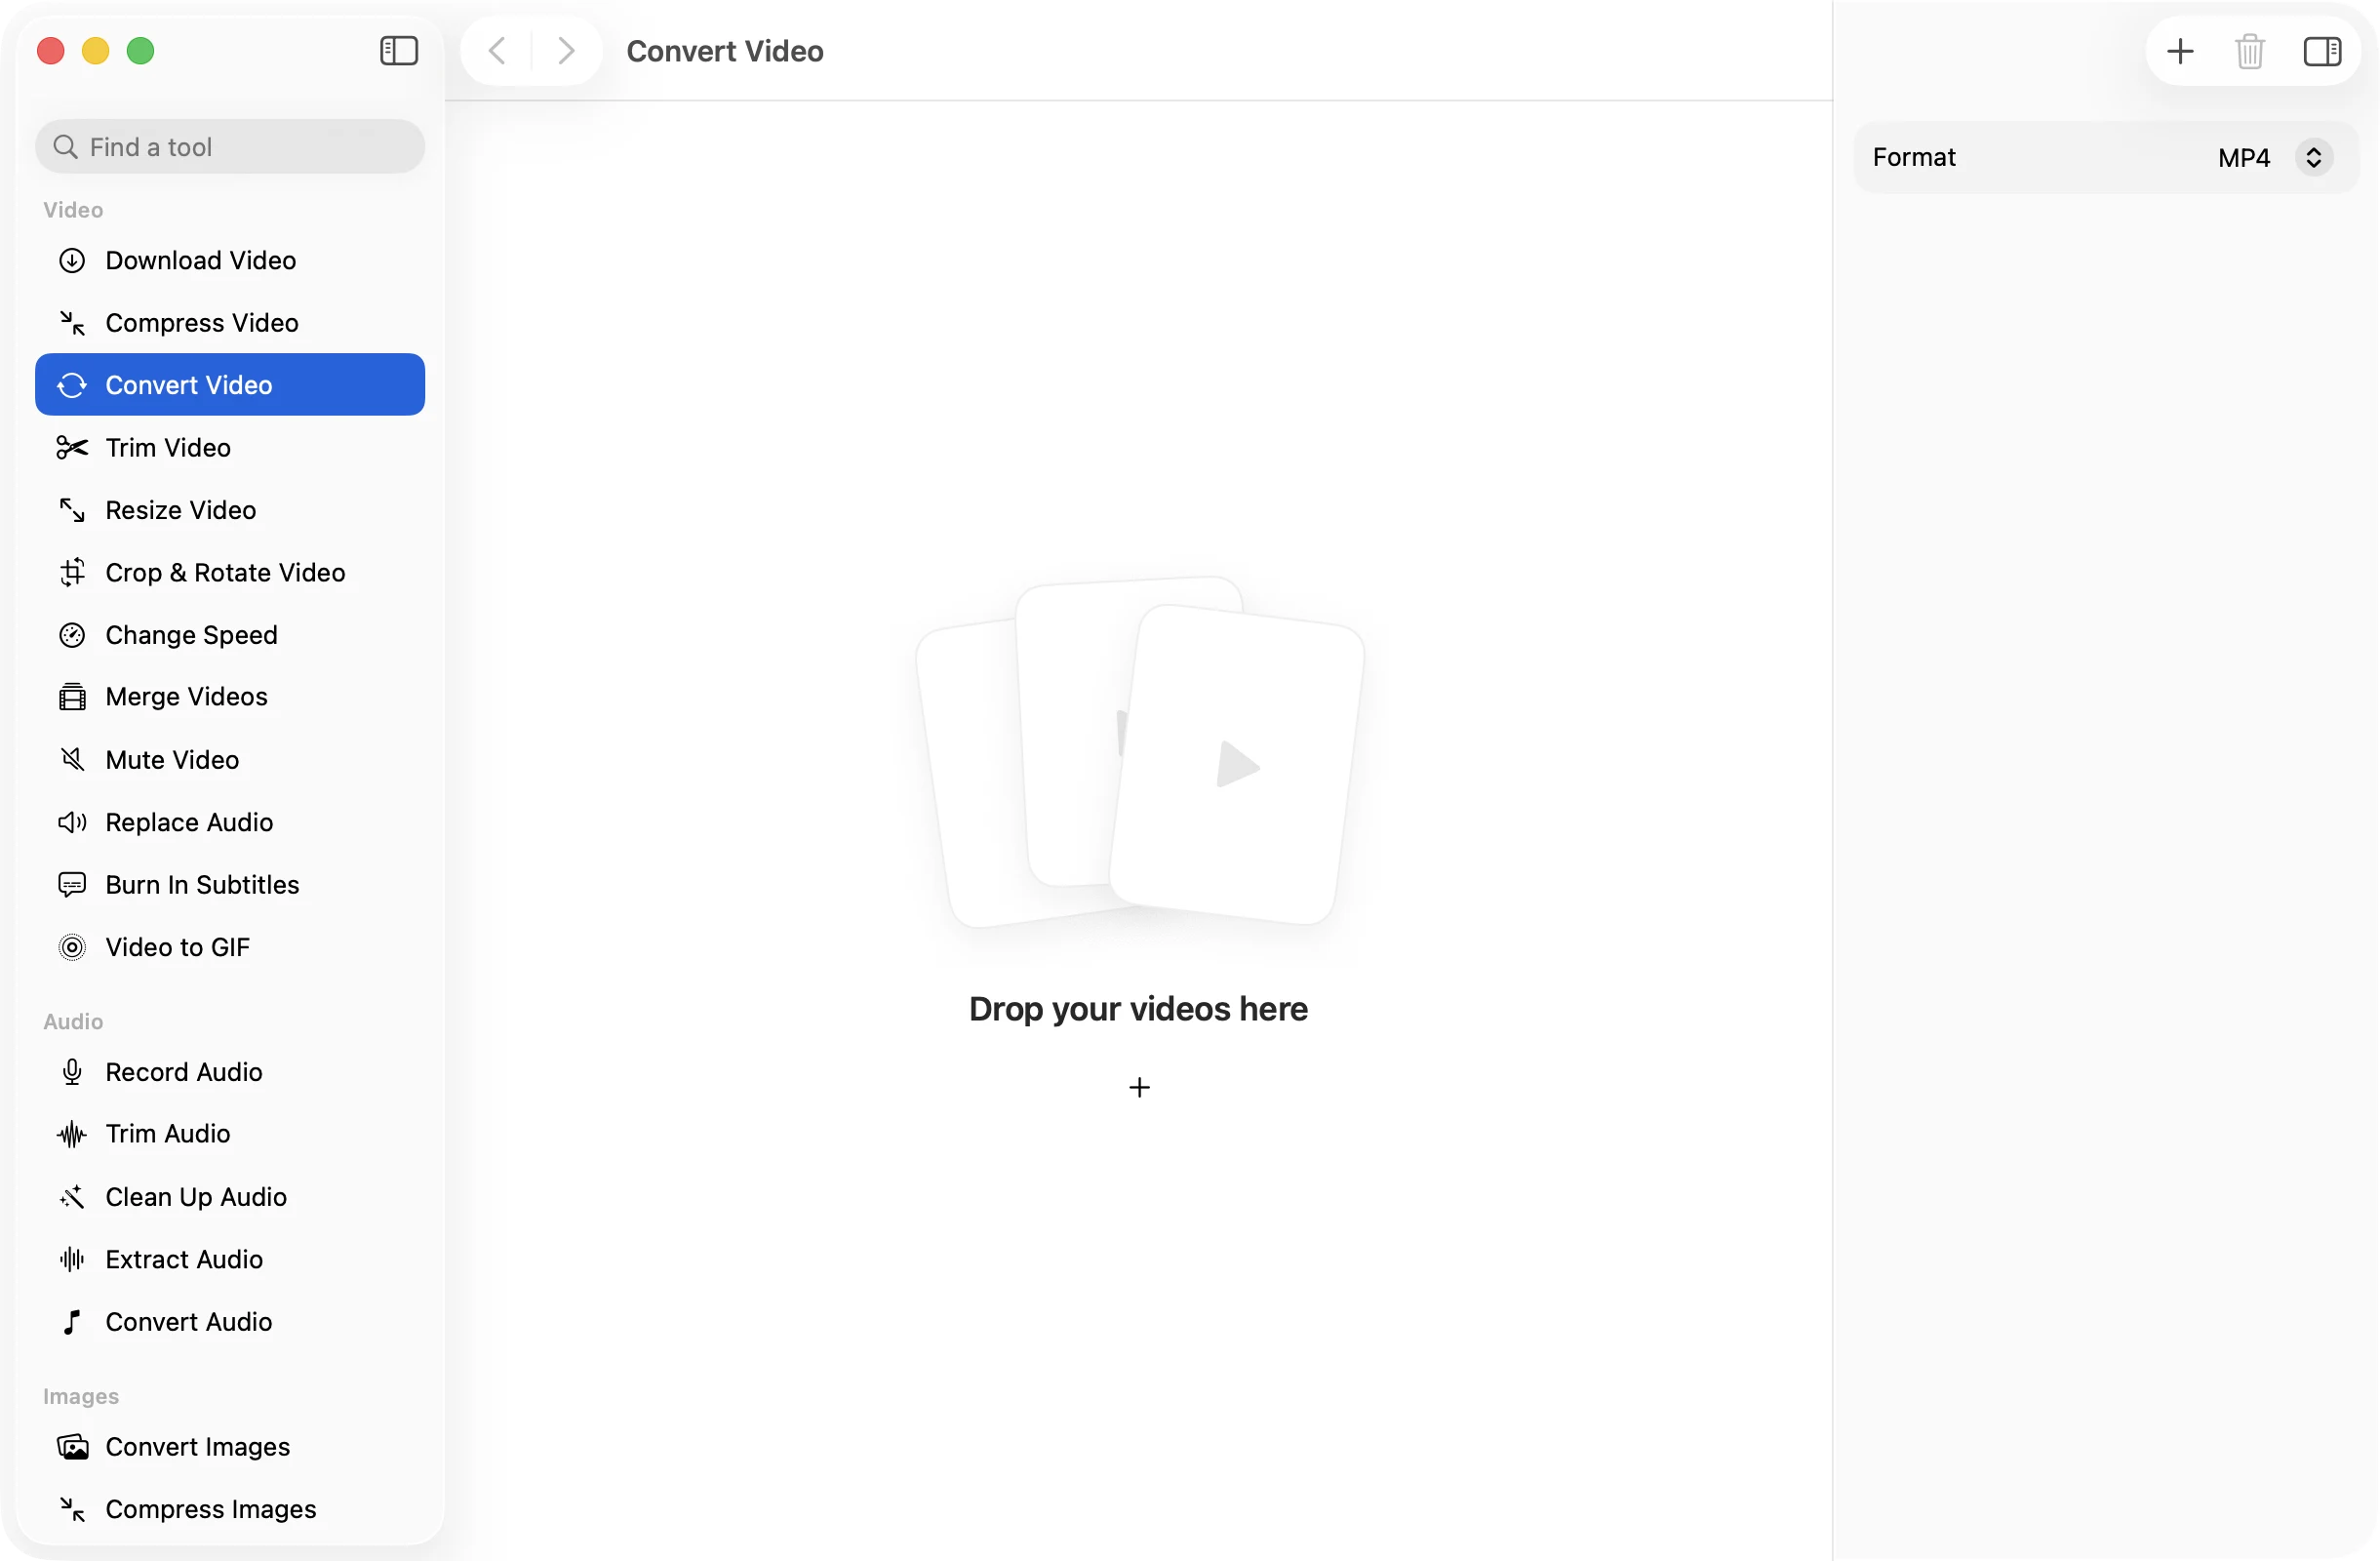
Task: Select Burn In Subtitles
Action: point(230,885)
